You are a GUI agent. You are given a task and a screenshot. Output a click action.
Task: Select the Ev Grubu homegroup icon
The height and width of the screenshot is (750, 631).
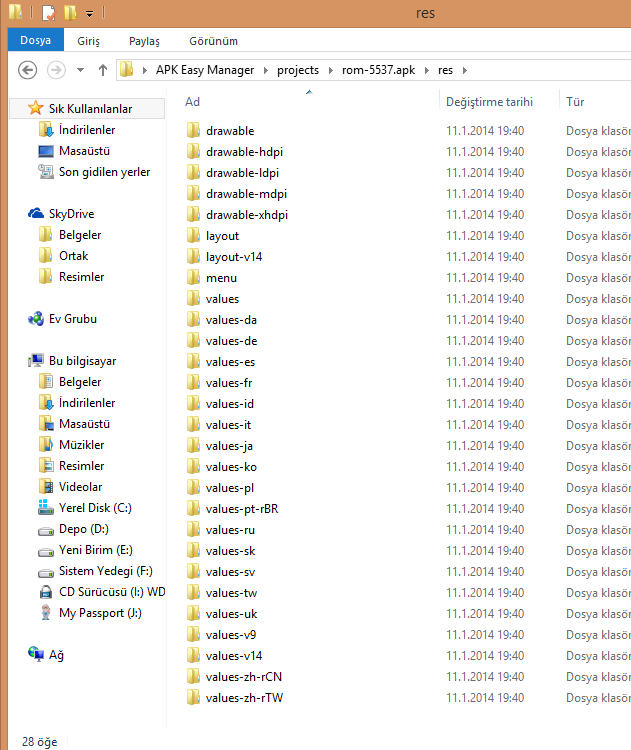[x=37, y=319]
